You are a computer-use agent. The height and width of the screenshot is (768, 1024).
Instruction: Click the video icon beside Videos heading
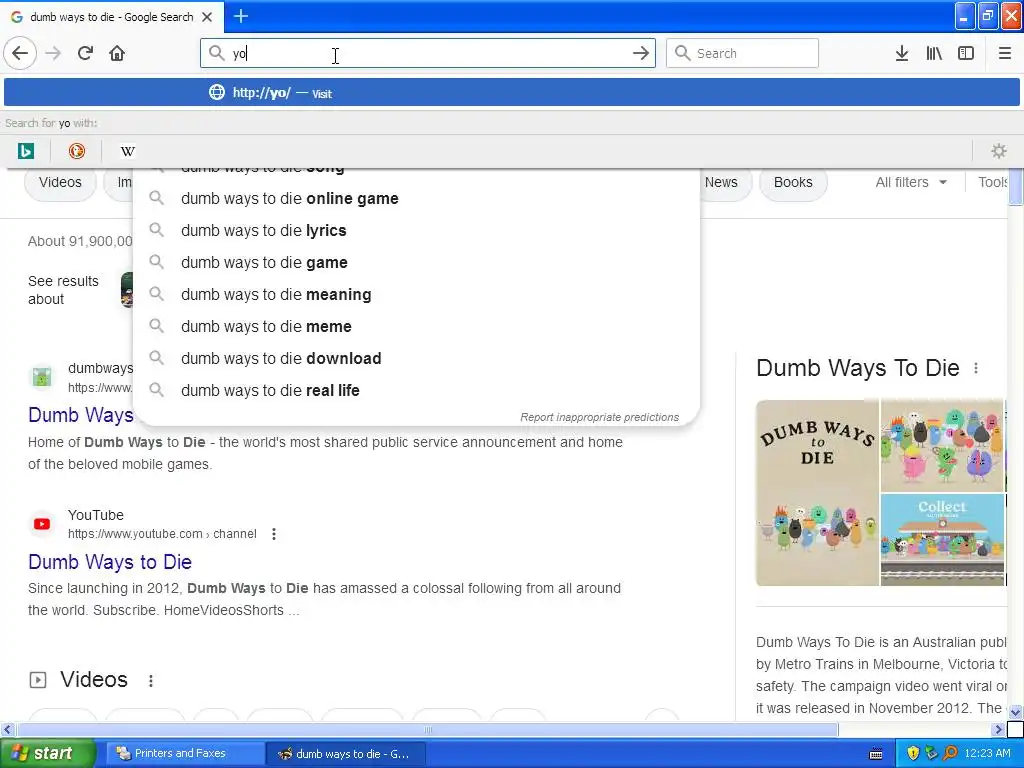point(38,680)
